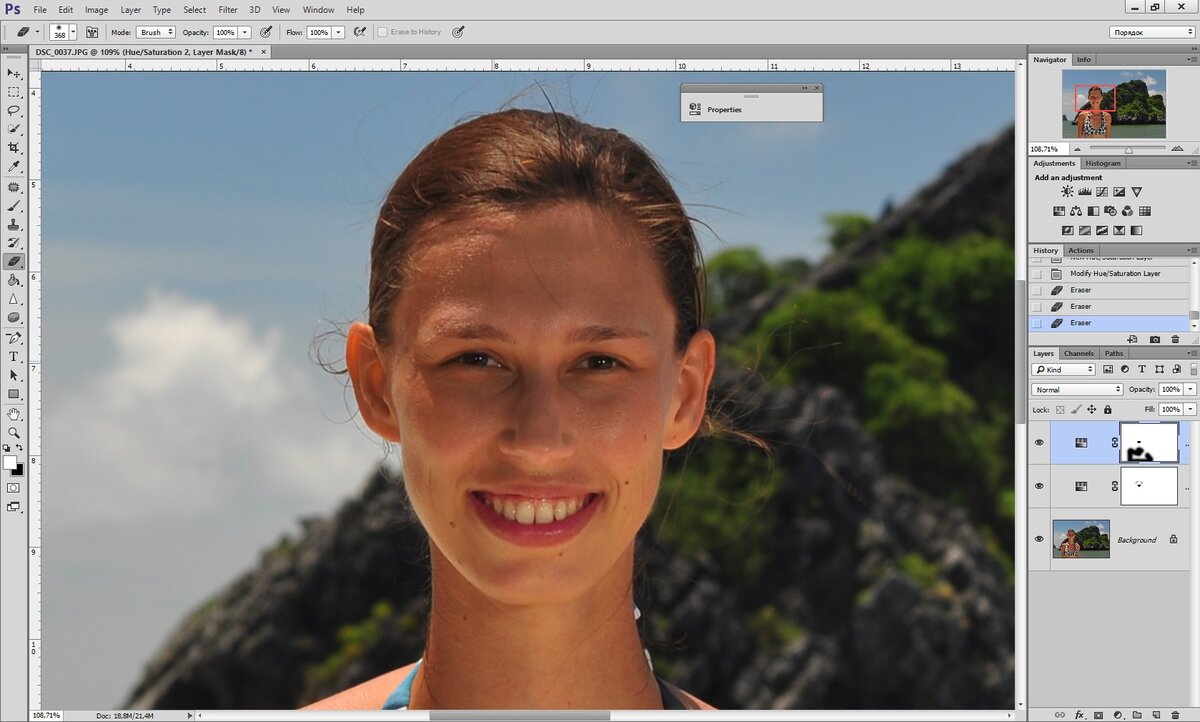Click Properties panel title
The image size is (1200, 722).
(724, 110)
